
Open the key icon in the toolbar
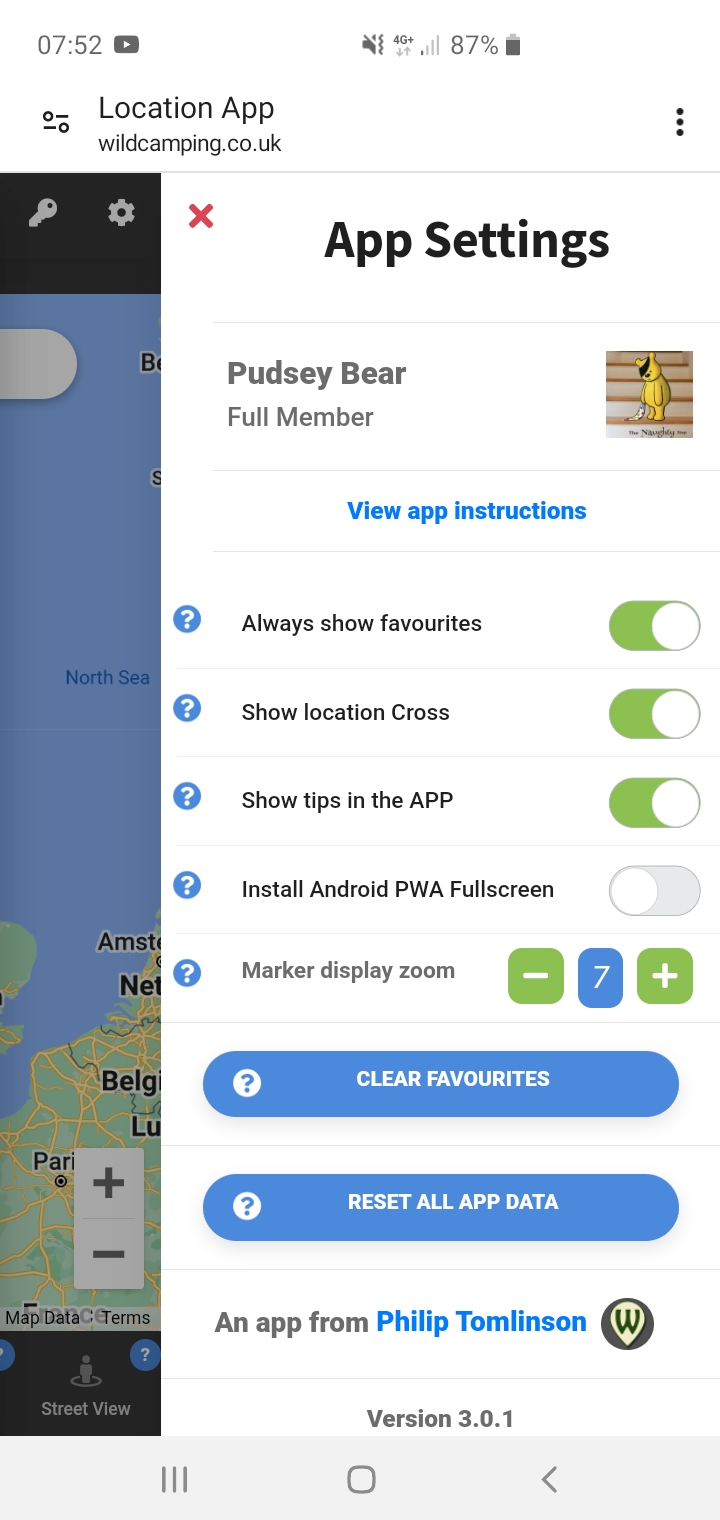[43, 213]
